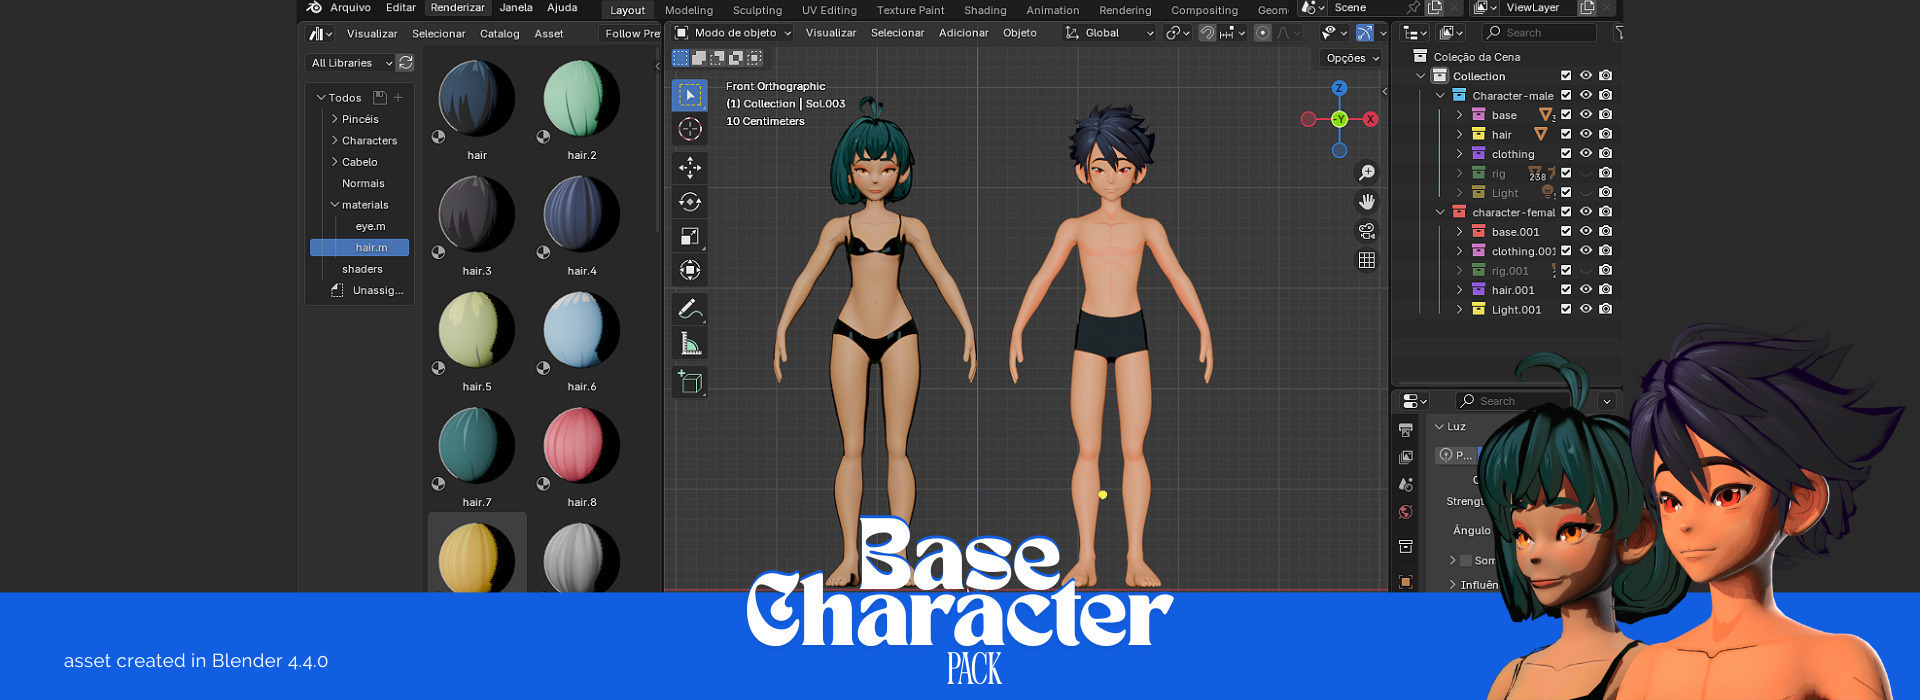Select the Move tool
The image size is (1920, 700).
[690, 168]
